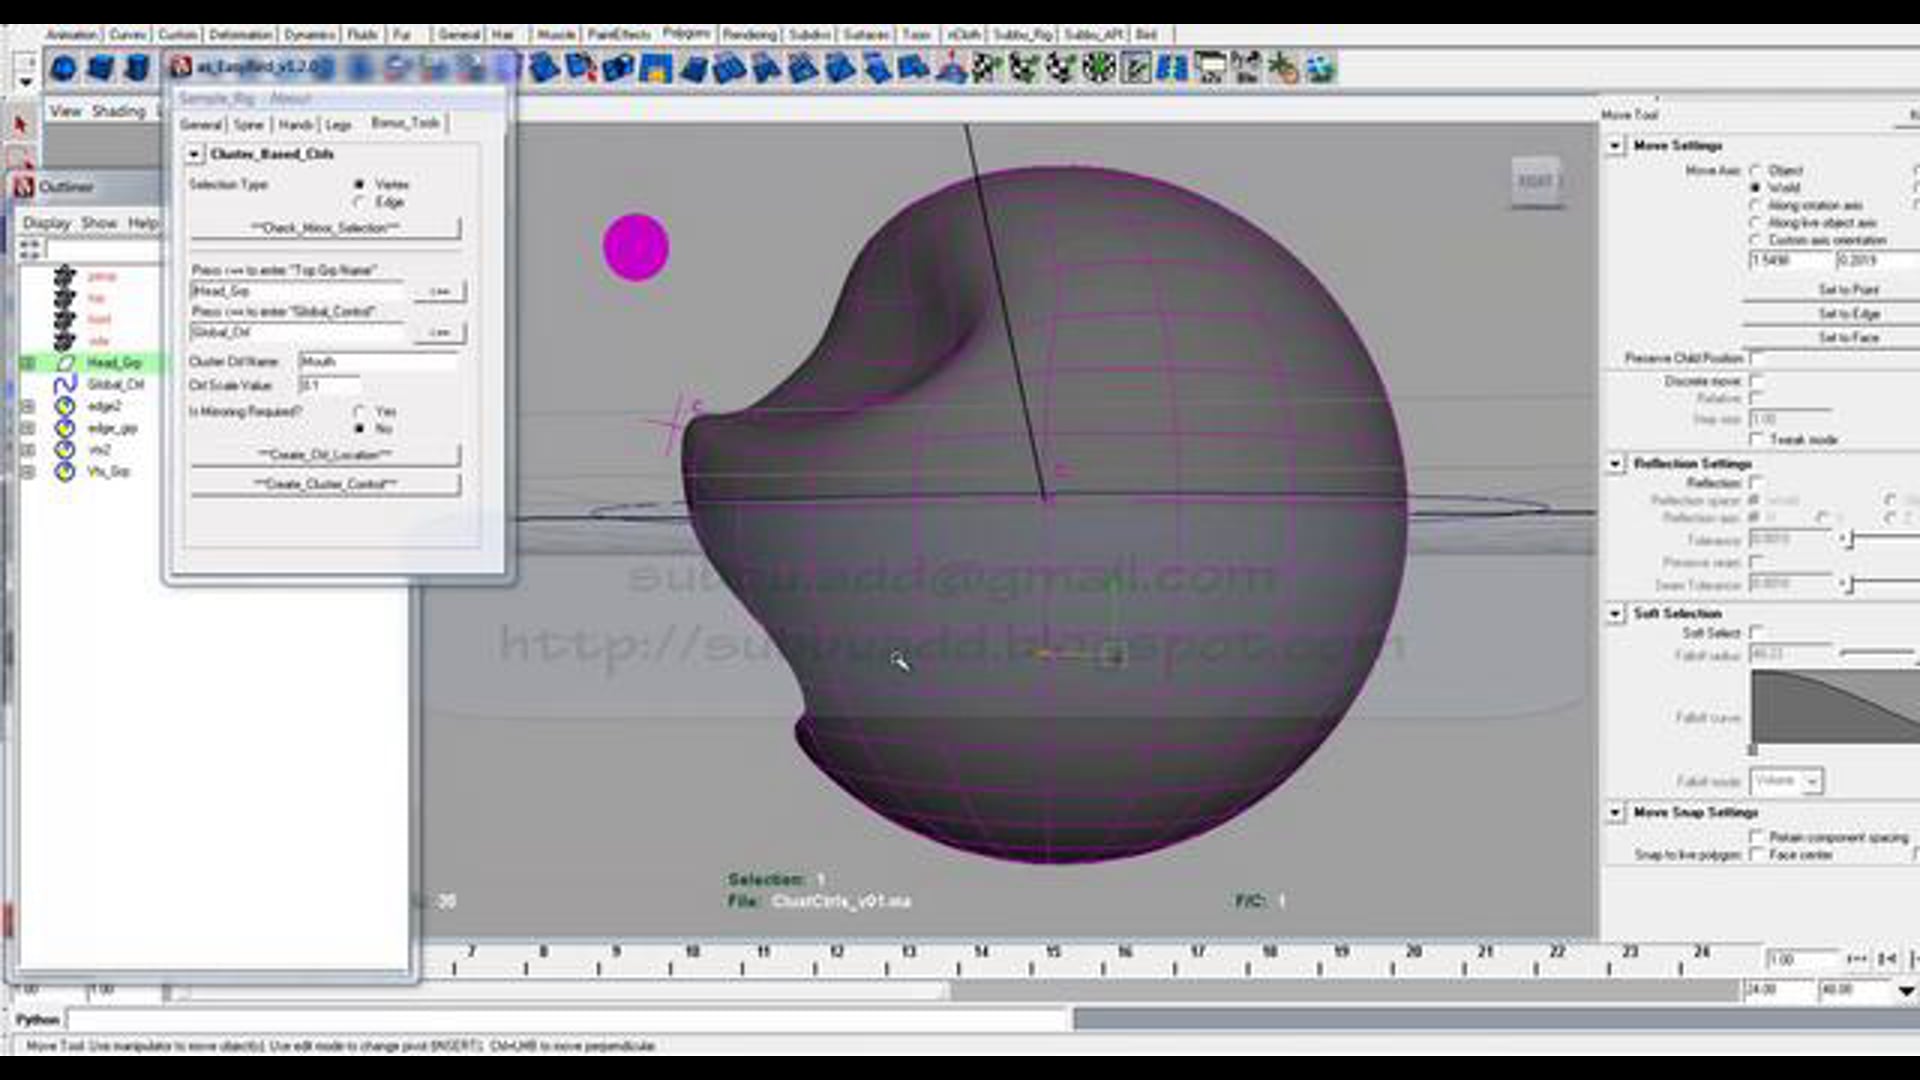Collapse the Move Settings section
The height and width of the screenshot is (1080, 1920).
coord(1615,146)
